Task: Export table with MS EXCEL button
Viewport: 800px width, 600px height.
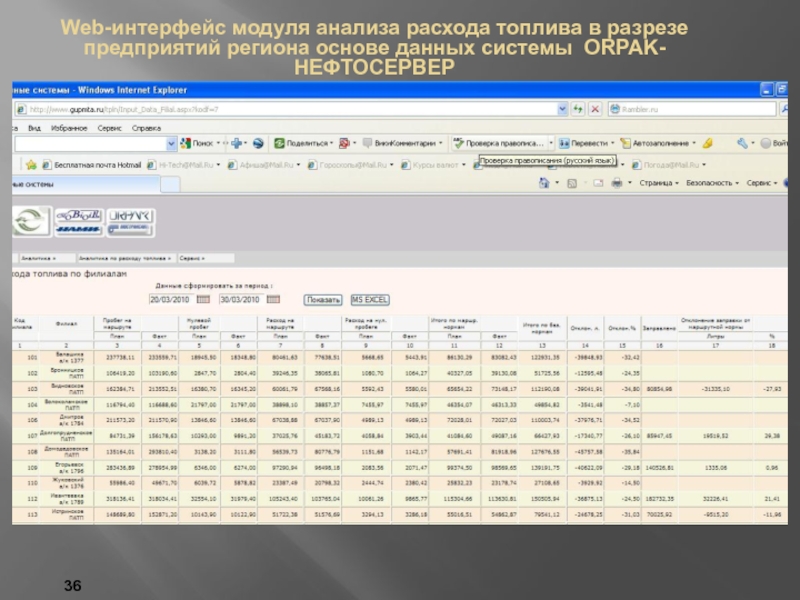Action: tap(369, 299)
